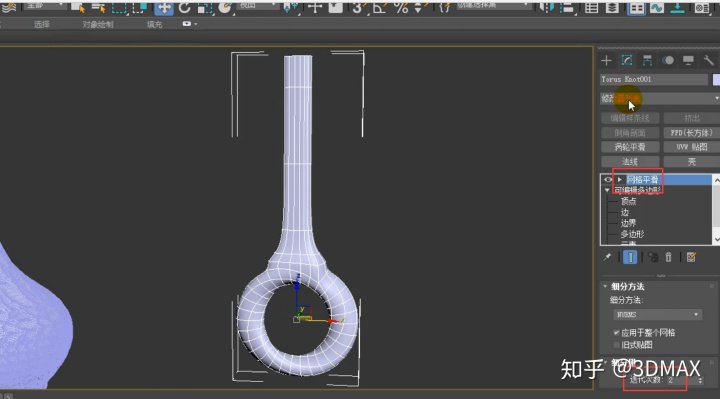Open the Scene Explorer toggle
The height and width of the screenshot is (399, 720).
[591, 8]
